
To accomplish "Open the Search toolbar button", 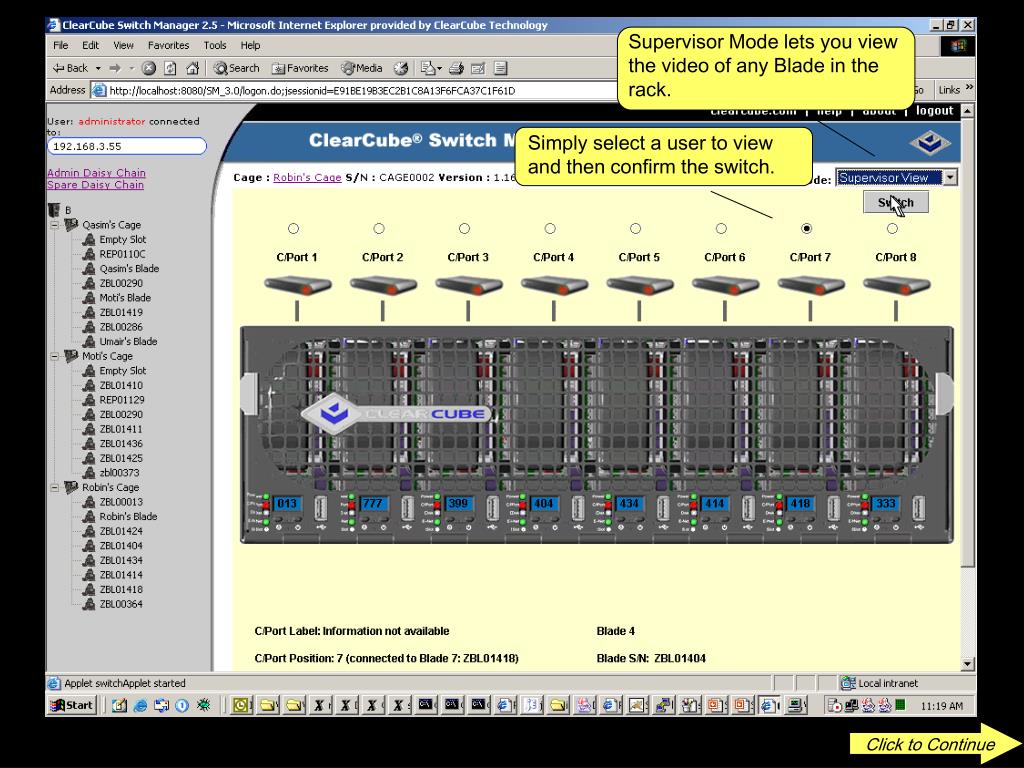I will (x=236, y=68).
